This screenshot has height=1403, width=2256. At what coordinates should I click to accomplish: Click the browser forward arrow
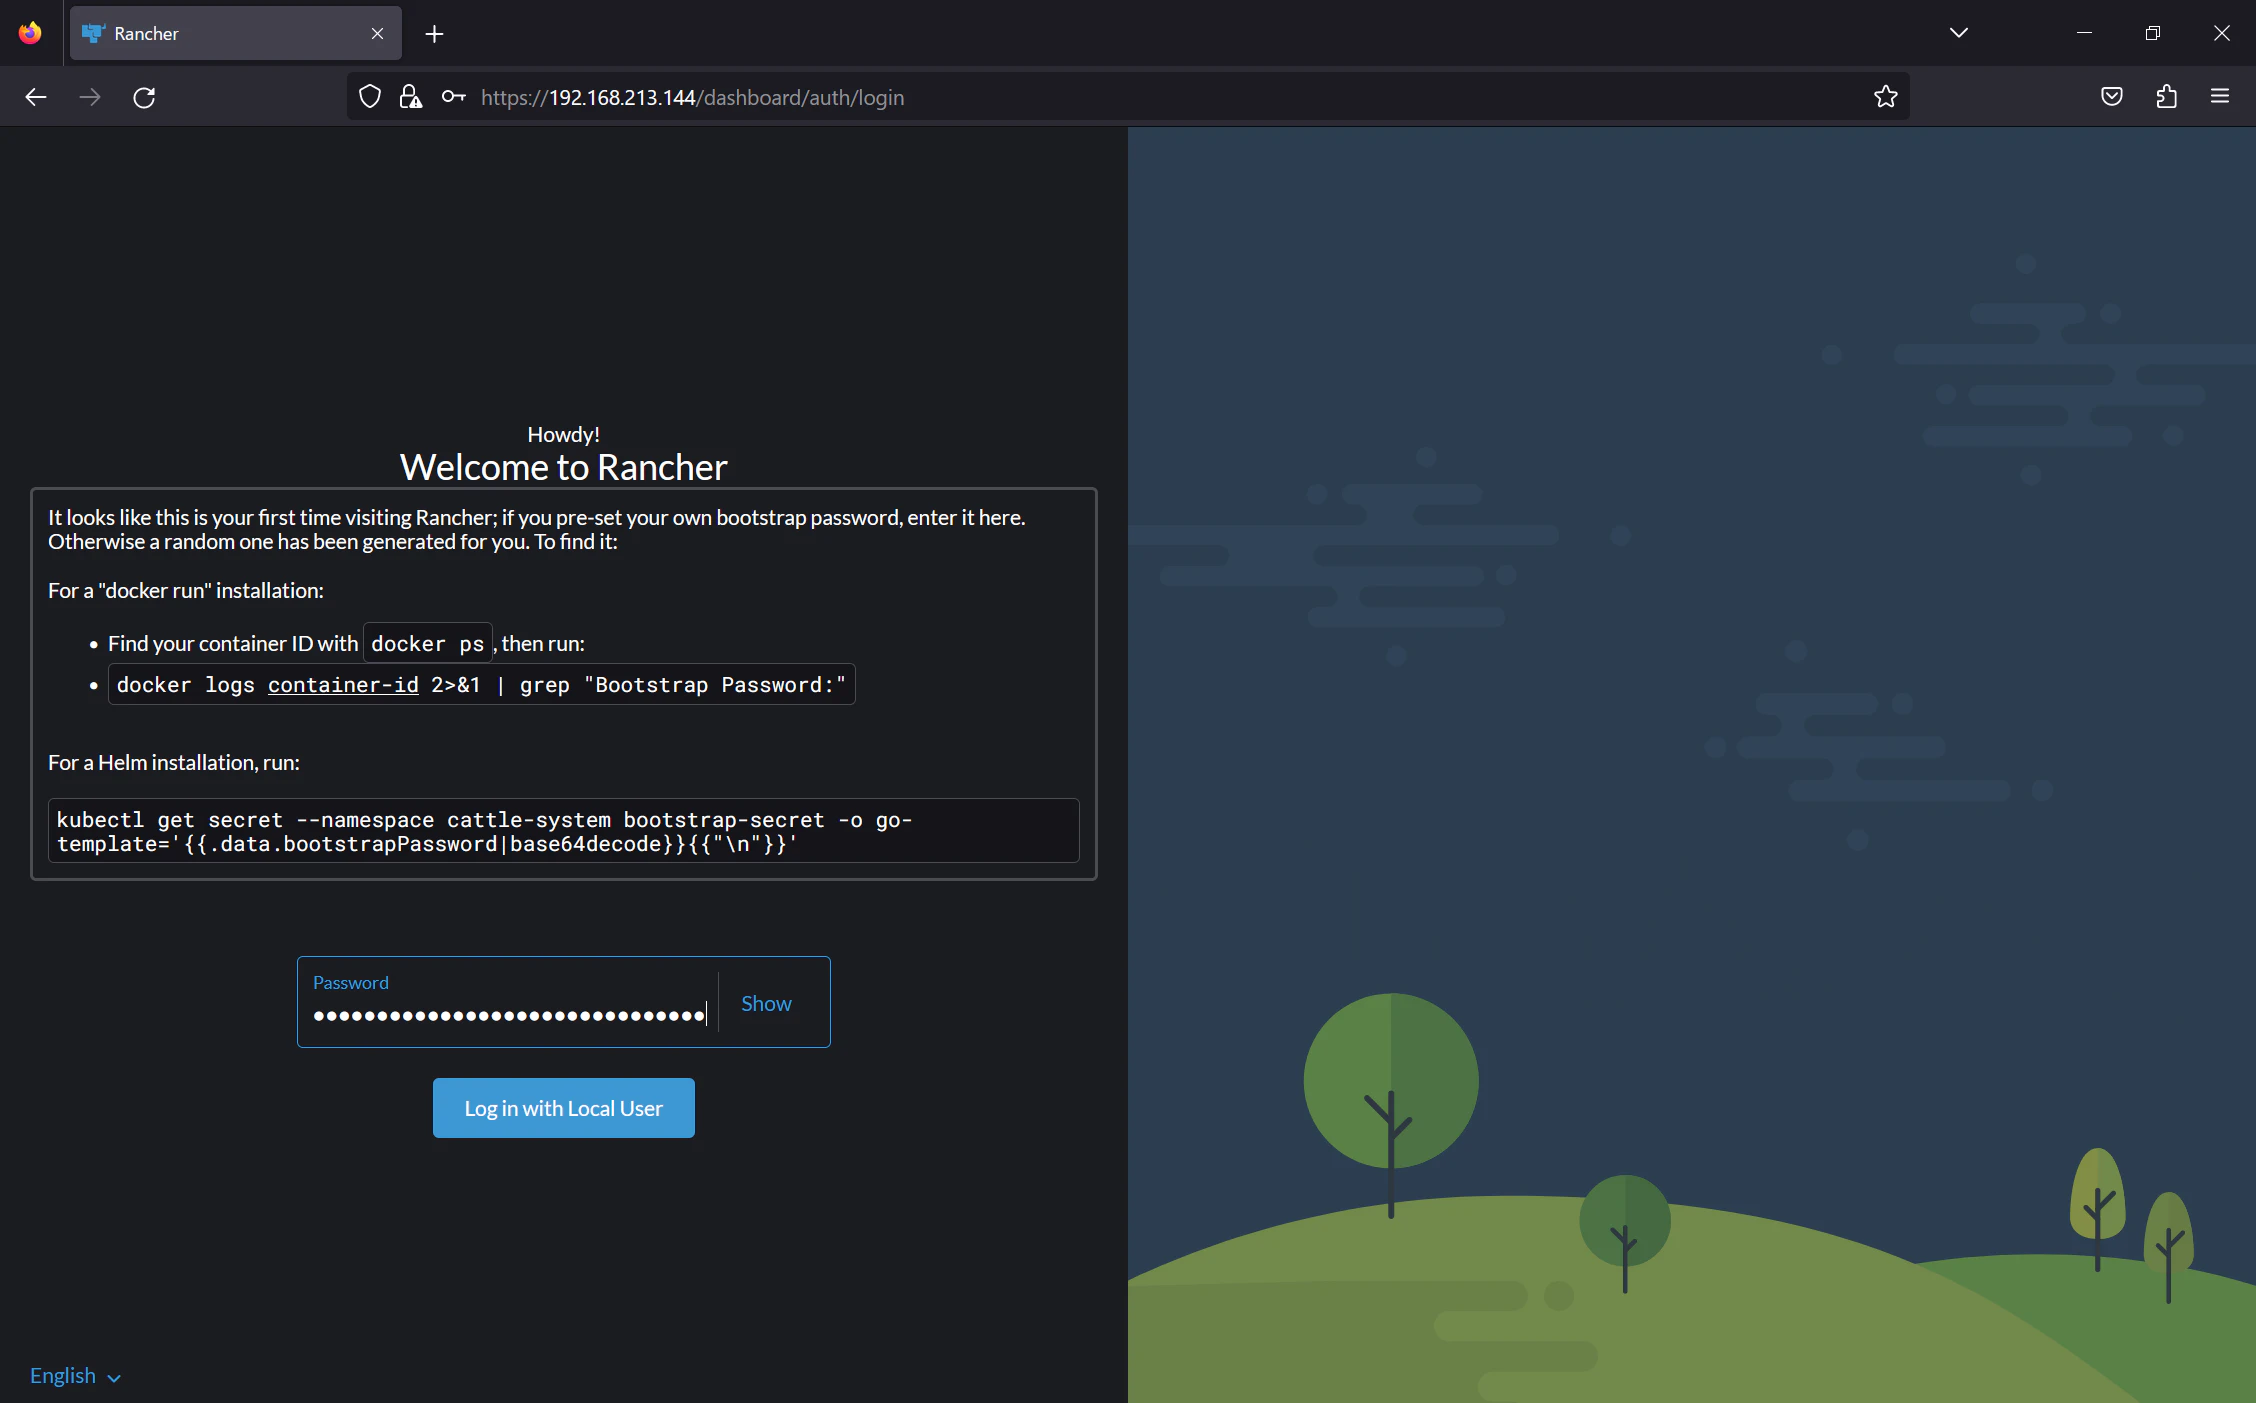pyautogui.click(x=90, y=97)
